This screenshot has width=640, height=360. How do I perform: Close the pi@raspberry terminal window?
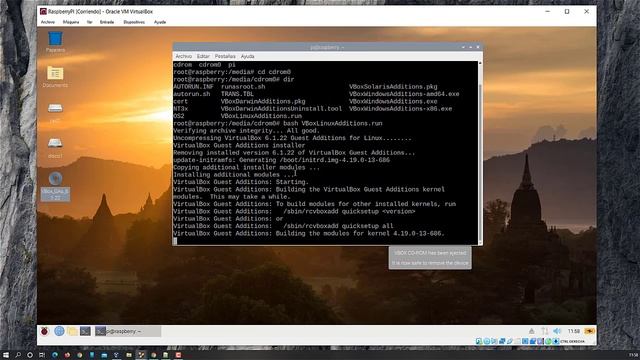(478, 47)
